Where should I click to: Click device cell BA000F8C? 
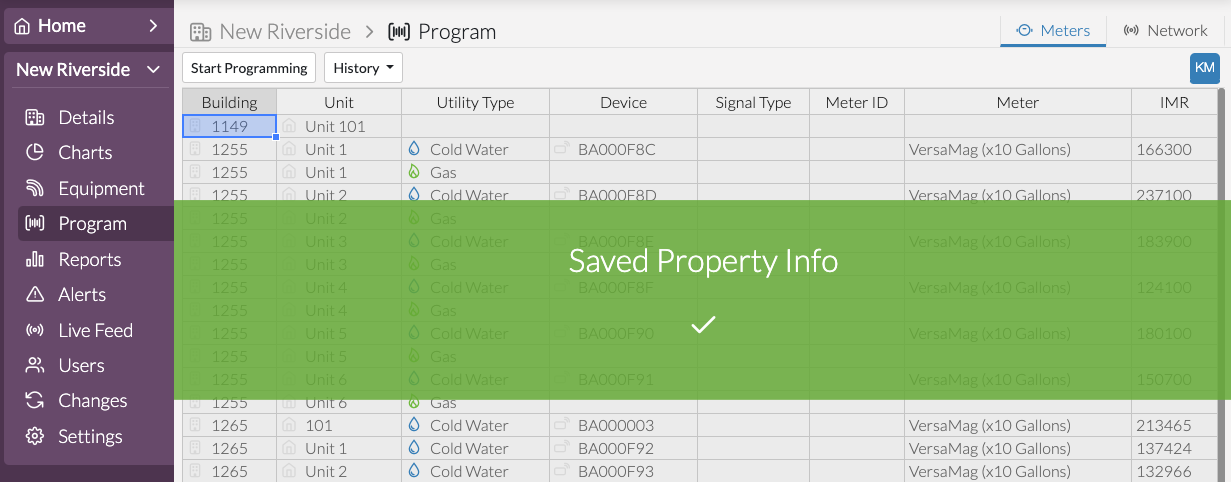(x=623, y=149)
